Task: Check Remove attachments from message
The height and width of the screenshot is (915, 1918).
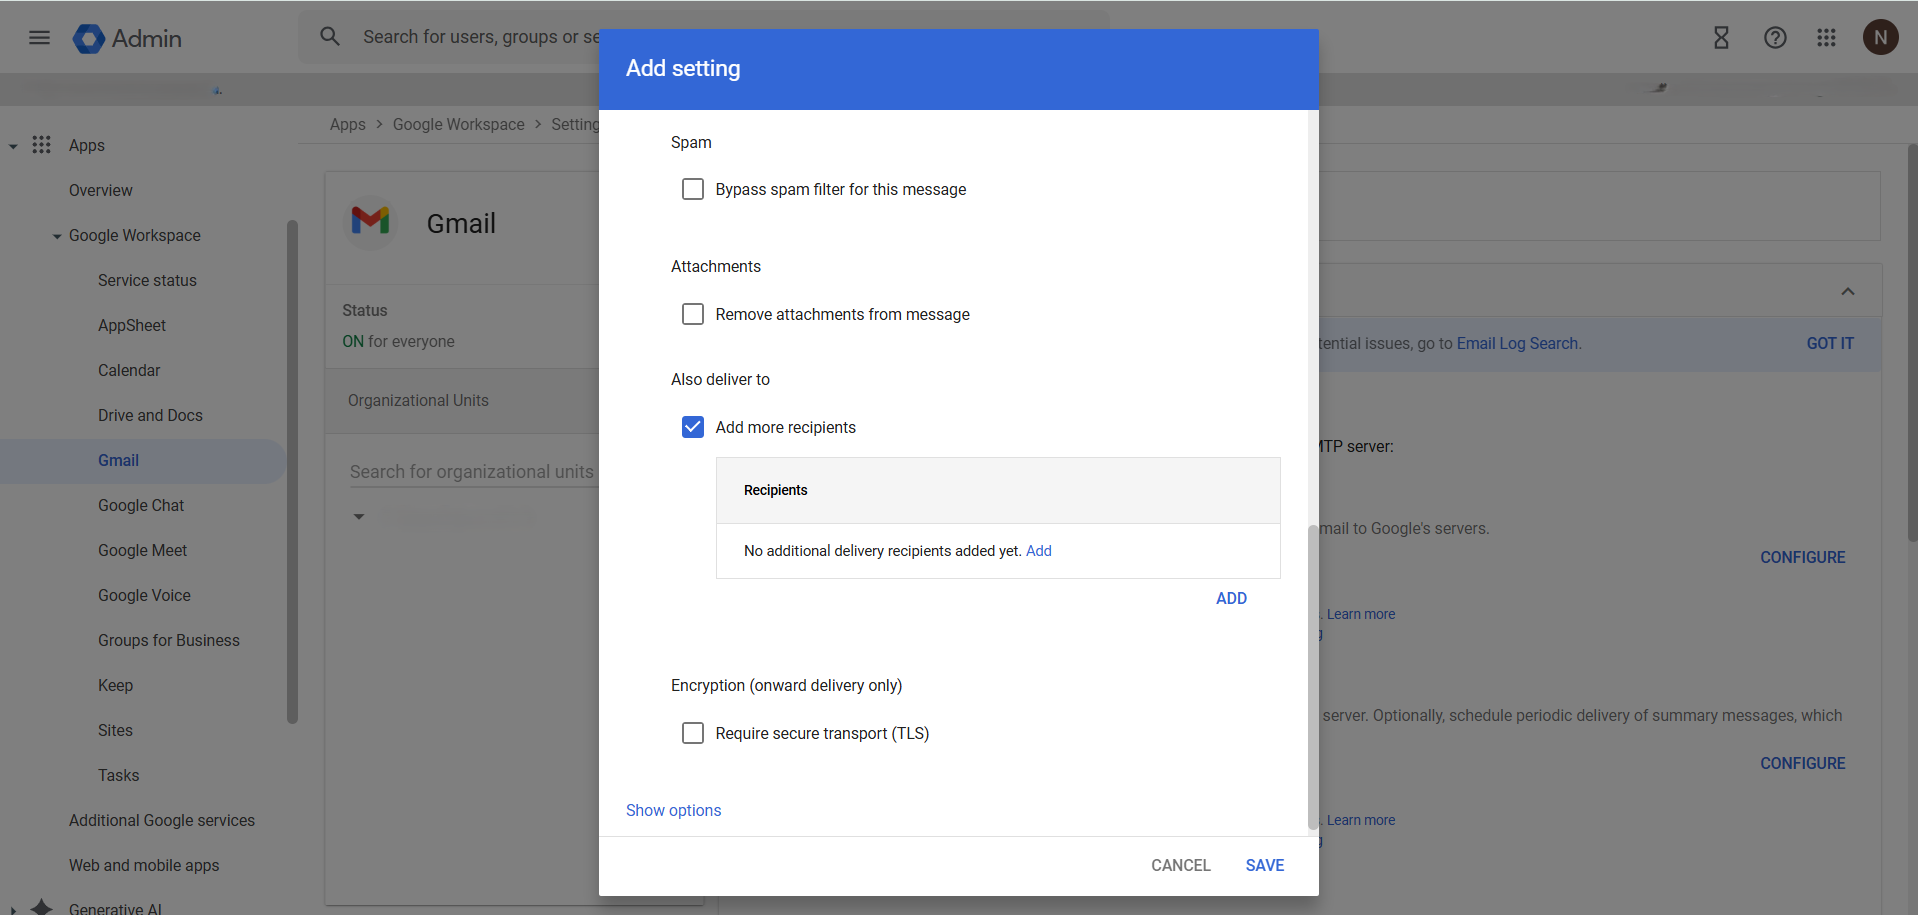Action: (693, 314)
